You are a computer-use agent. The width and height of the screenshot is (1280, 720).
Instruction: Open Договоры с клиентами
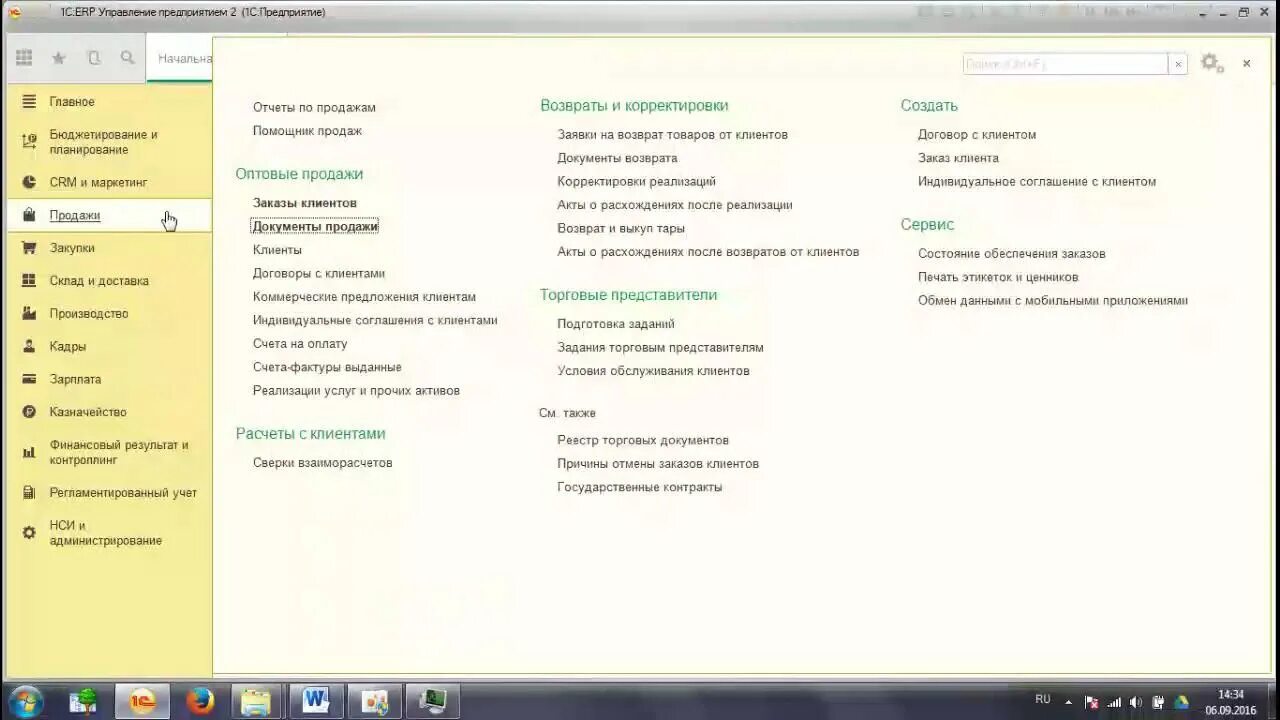click(x=319, y=273)
